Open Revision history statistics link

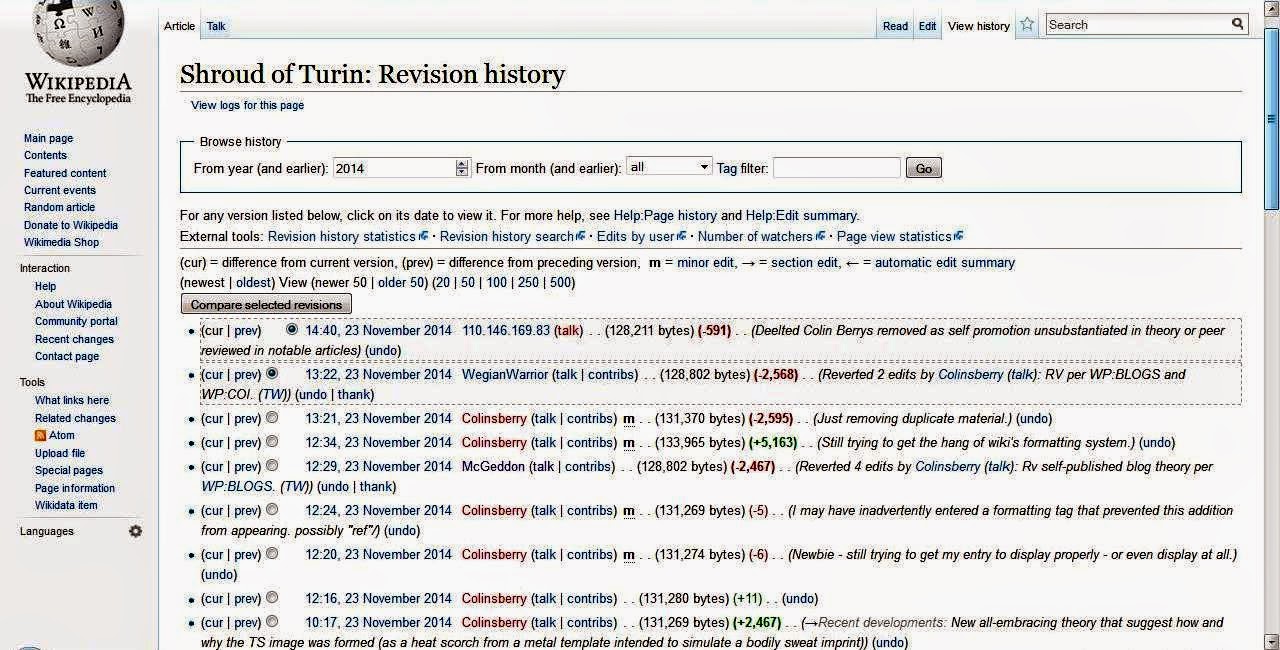click(342, 237)
